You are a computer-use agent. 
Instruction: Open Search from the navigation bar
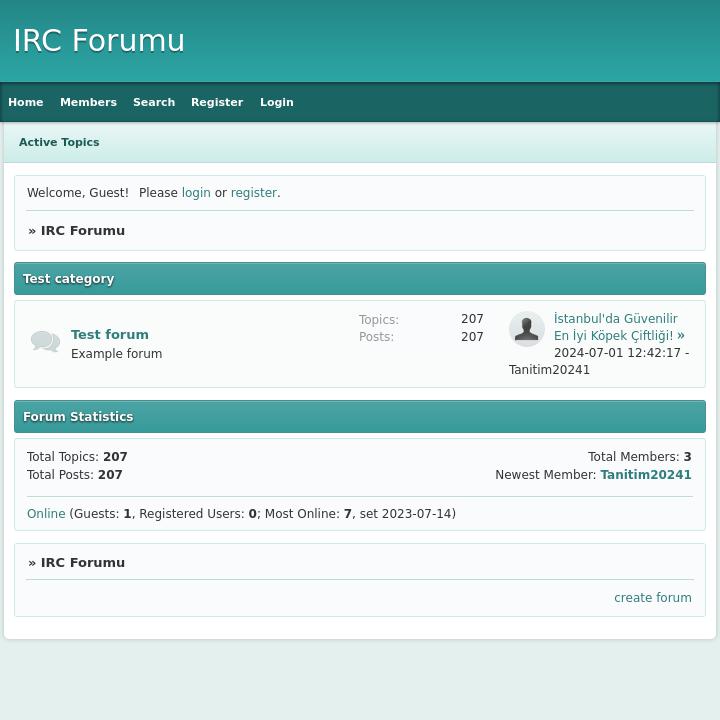[154, 102]
